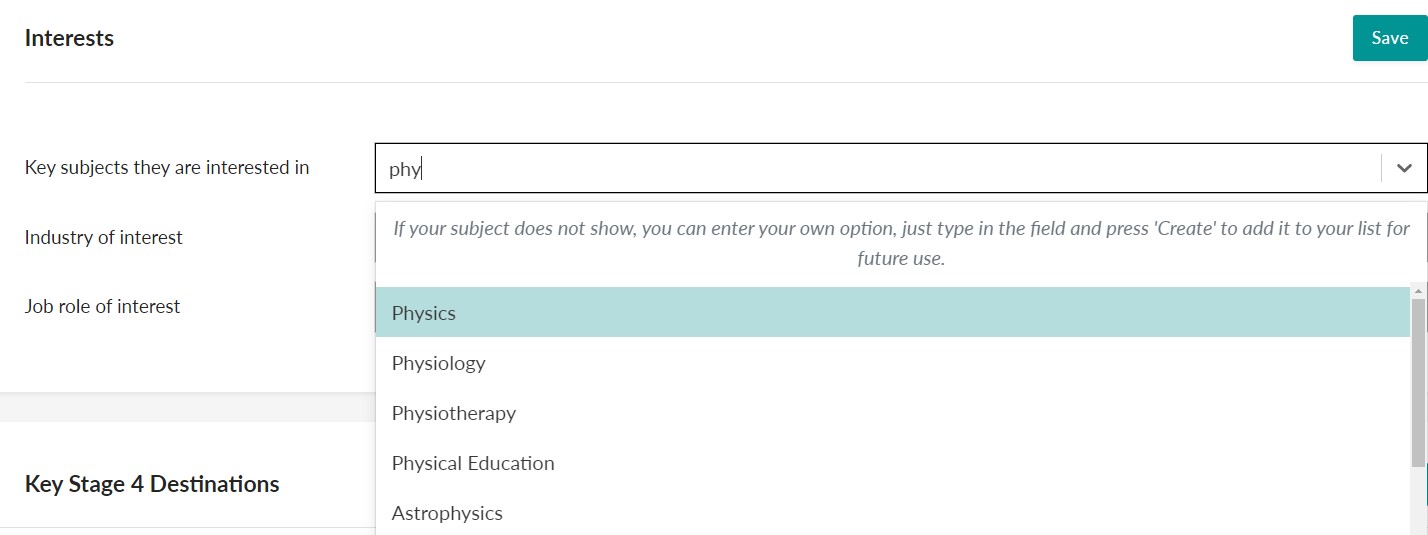Click the dropdown list's scroll-up arrow
Image resolution: width=1428 pixels, height=535 pixels.
click(1418, 291)
